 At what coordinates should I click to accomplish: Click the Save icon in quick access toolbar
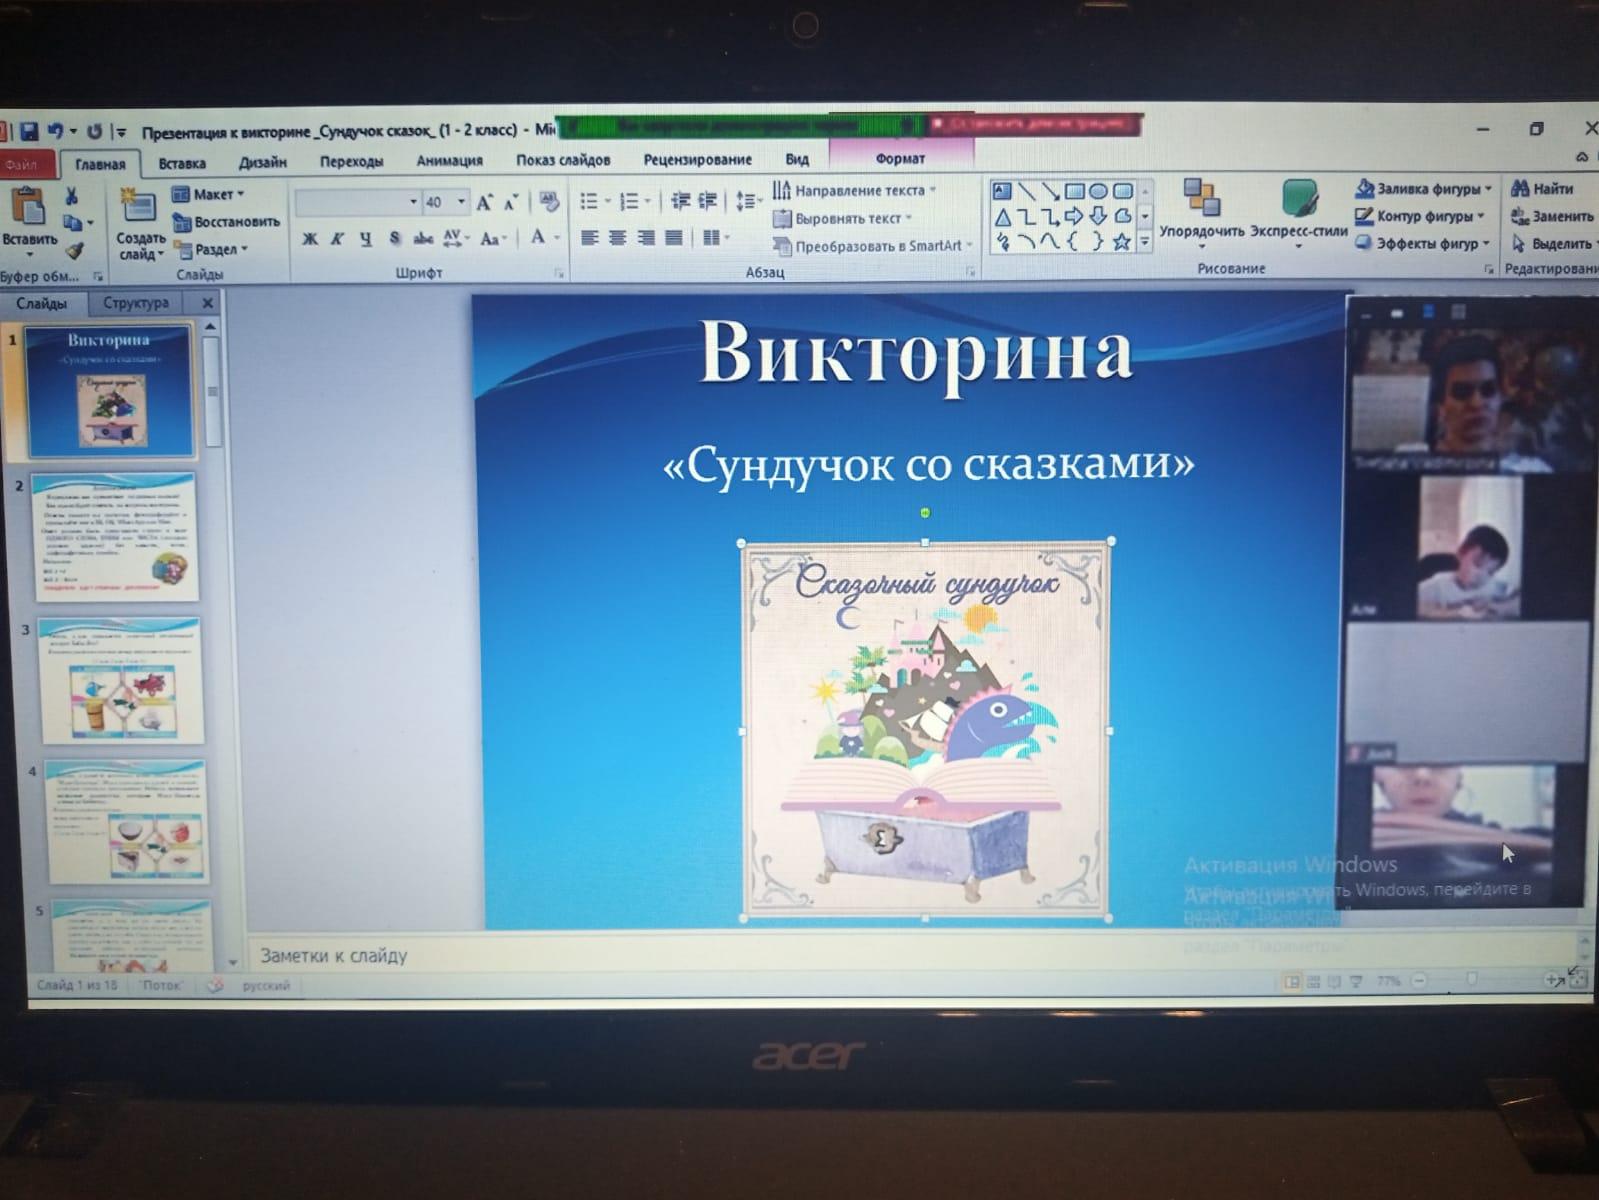[29, 131]
